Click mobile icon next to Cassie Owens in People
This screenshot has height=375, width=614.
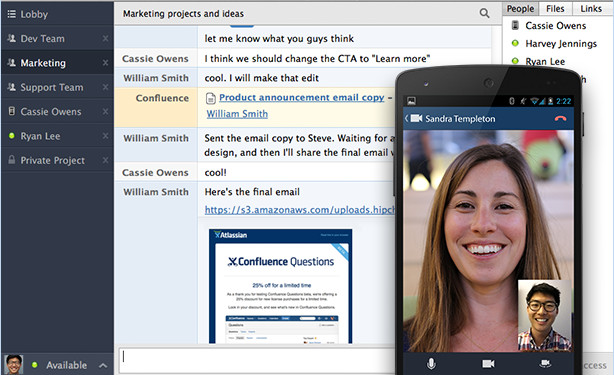pyautogui.click(x=515, y=25)
